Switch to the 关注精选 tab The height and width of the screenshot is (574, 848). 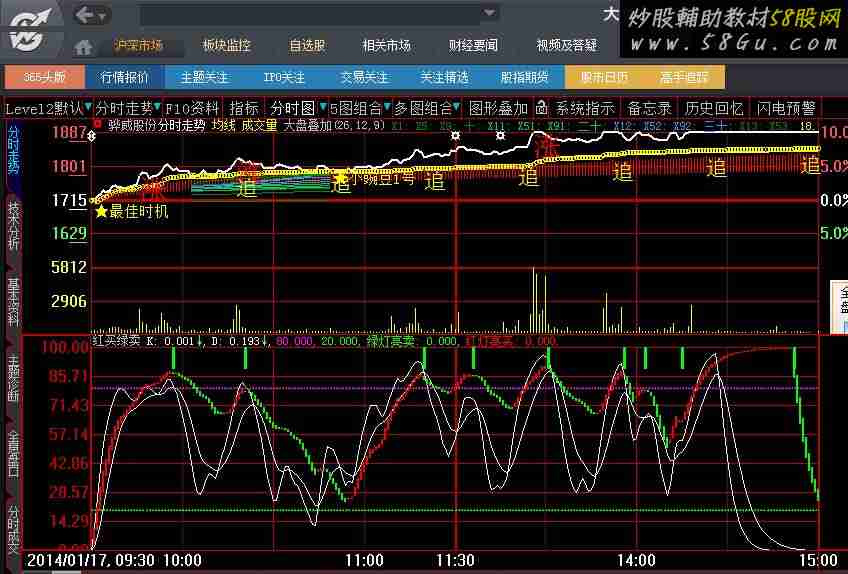[x=444, y=77]
